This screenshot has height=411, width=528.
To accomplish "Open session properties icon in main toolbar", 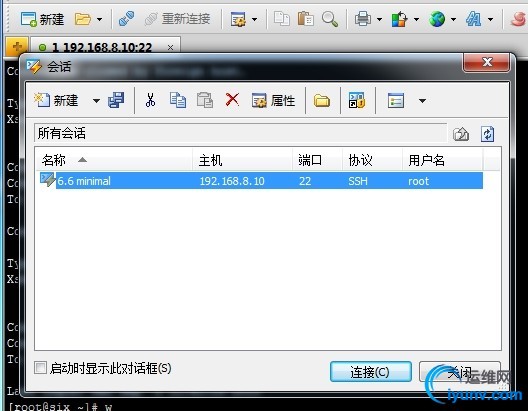I will 238,19.
